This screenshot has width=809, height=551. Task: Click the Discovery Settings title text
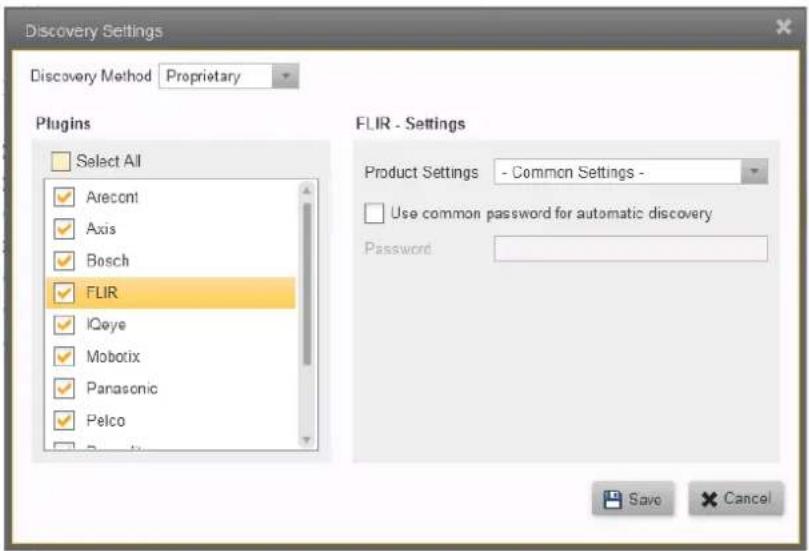point(94,31)
